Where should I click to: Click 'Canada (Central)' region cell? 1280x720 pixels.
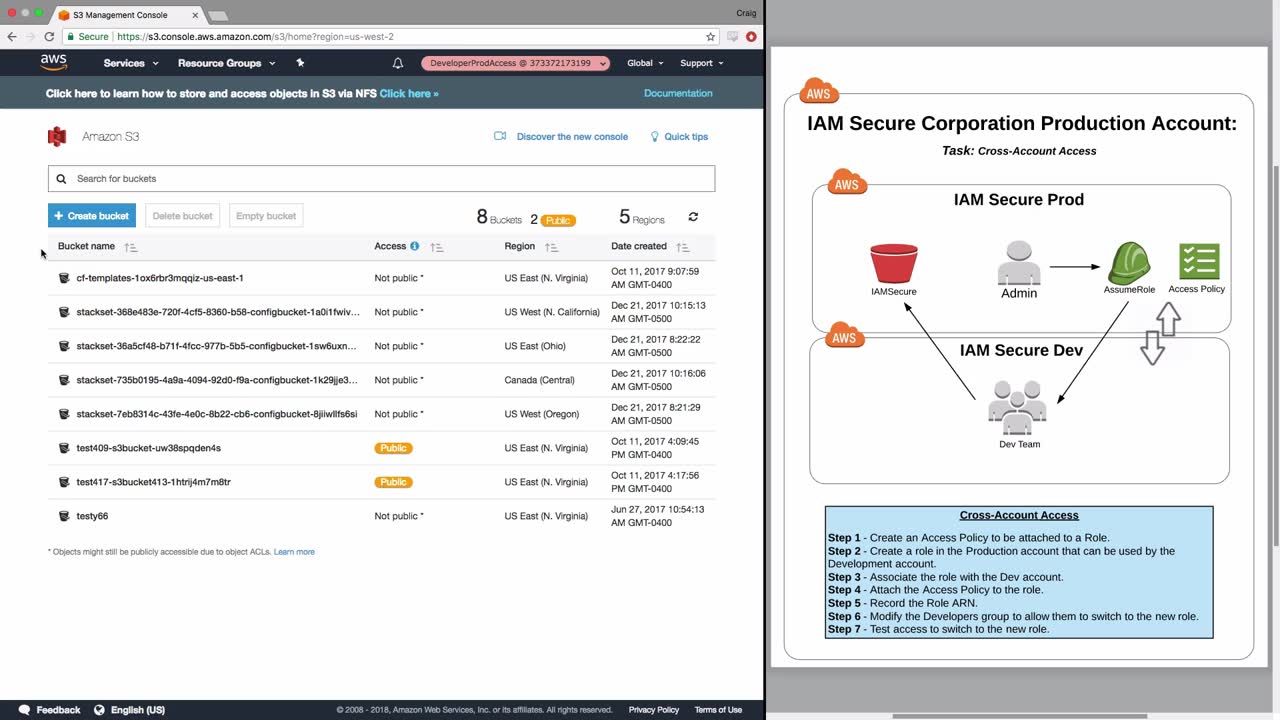point(540,380)
